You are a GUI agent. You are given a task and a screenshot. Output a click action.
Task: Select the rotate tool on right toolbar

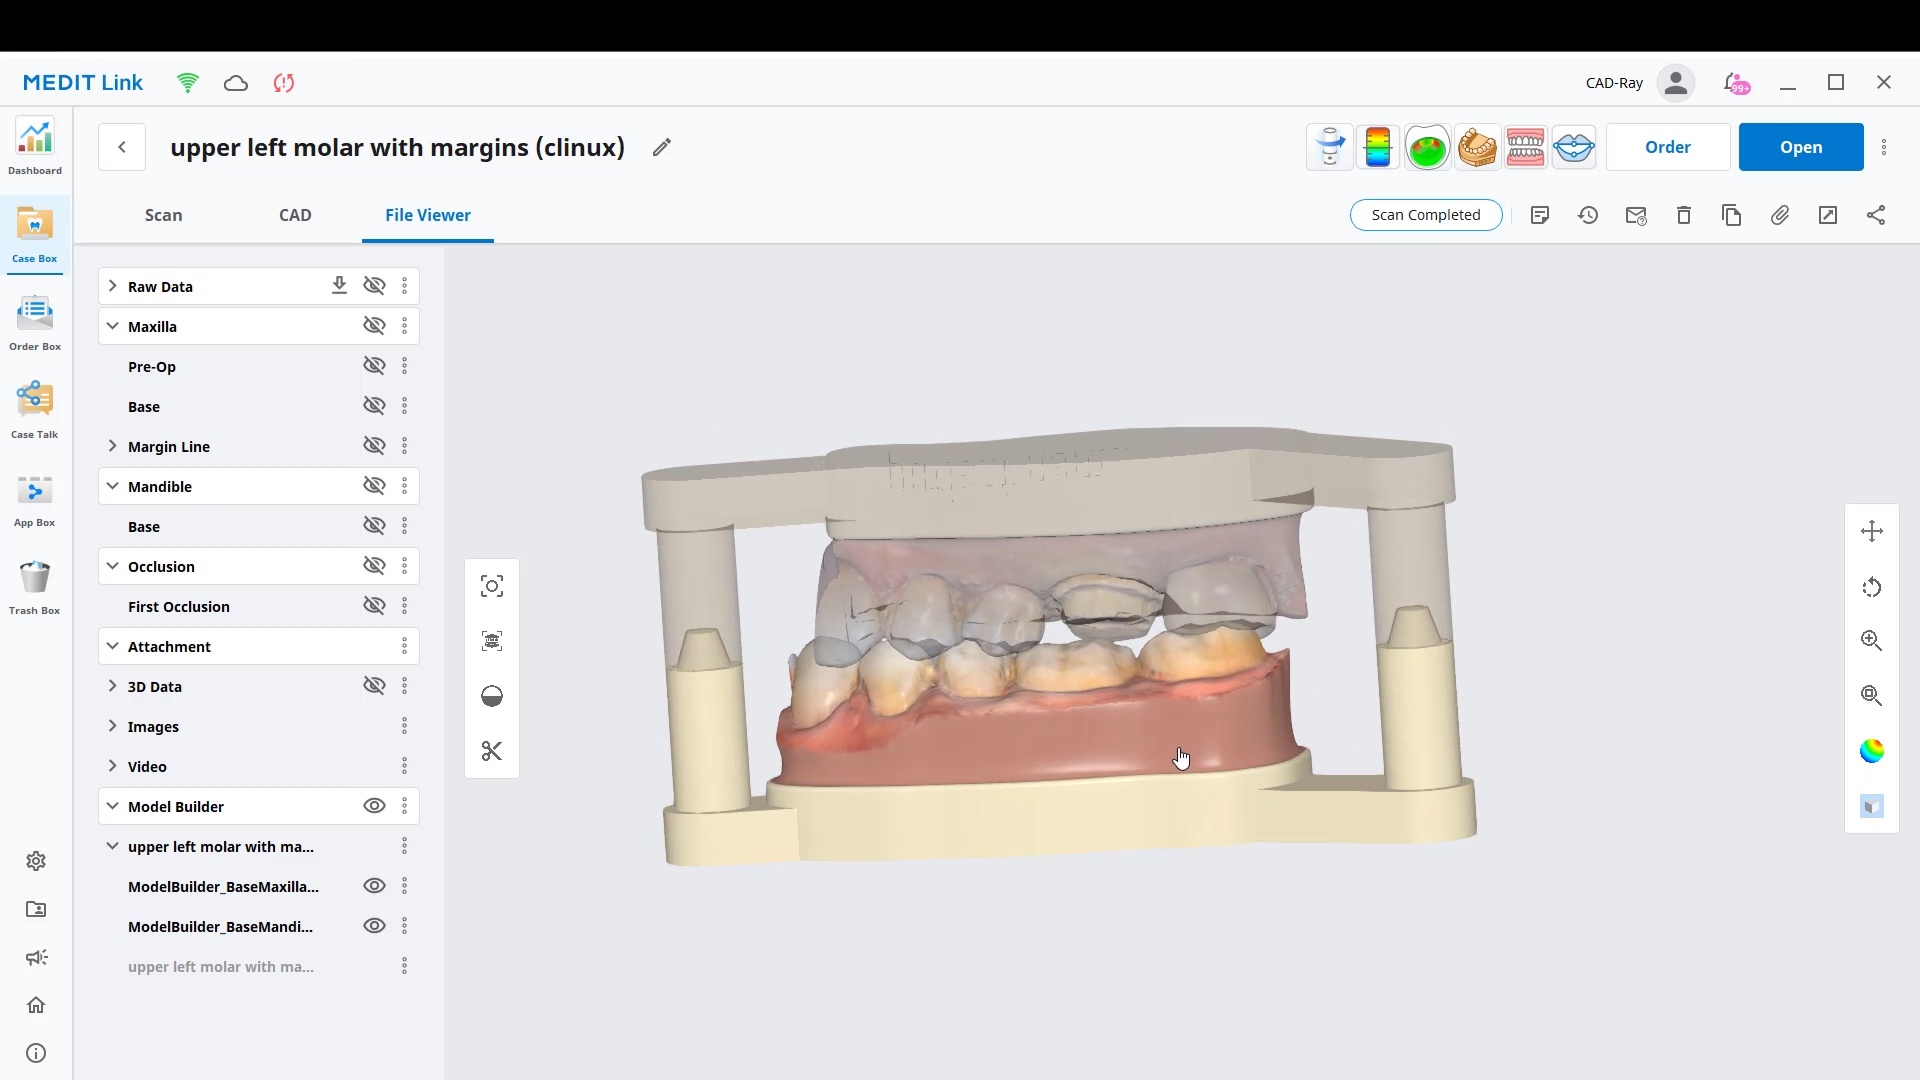point(1872,587)
